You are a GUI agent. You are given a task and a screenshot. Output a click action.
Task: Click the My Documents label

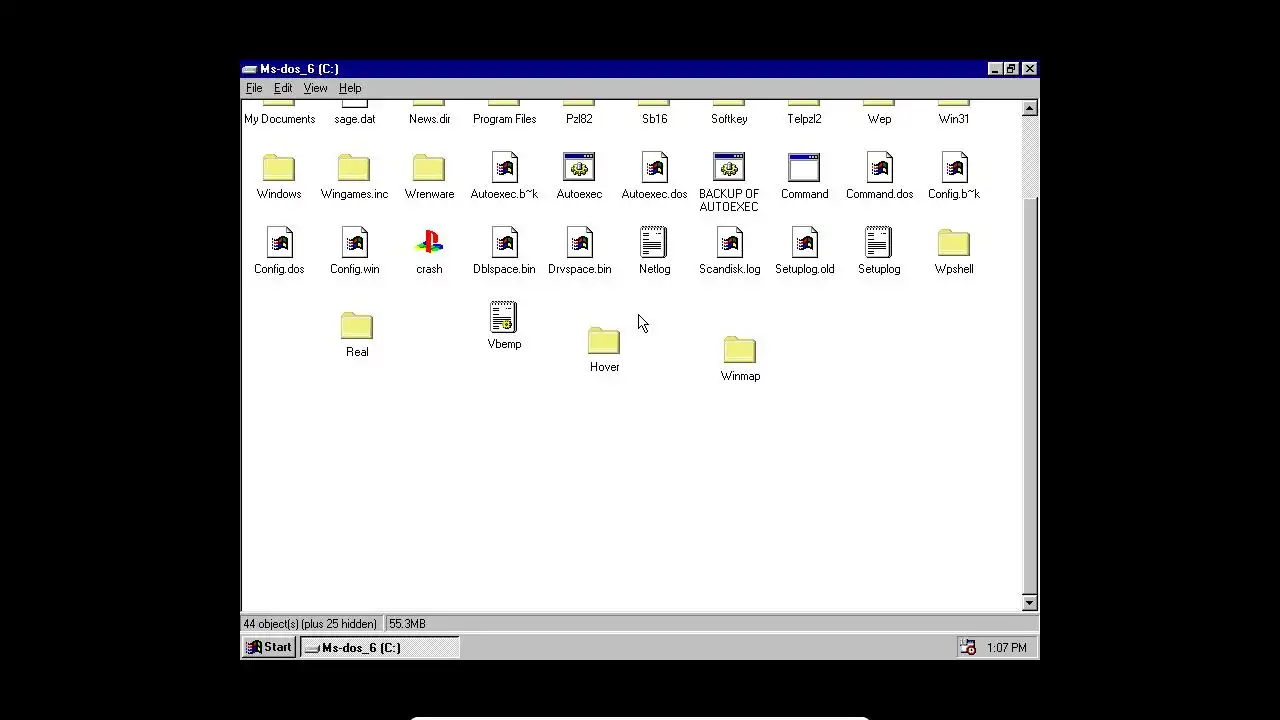[279, 119]
